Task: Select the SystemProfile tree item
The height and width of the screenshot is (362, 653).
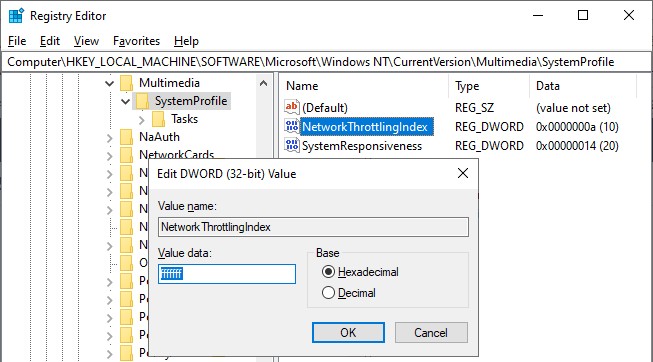Action: click(191, 101)
